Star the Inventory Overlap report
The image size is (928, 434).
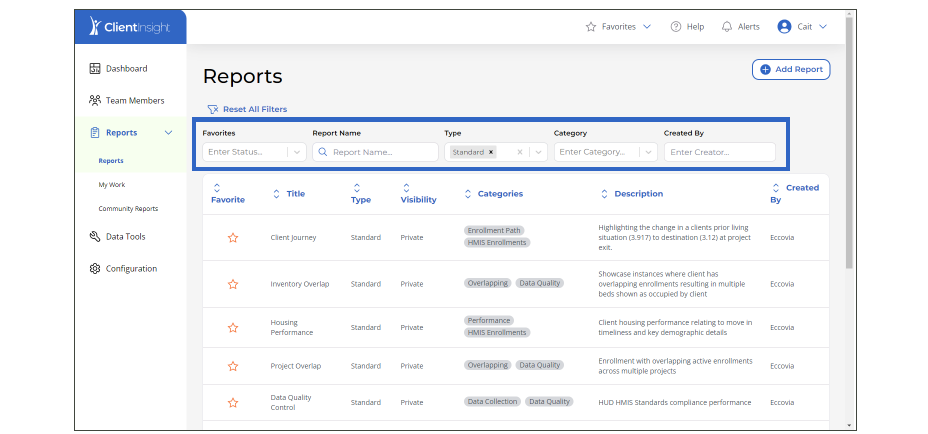point(233,284)
